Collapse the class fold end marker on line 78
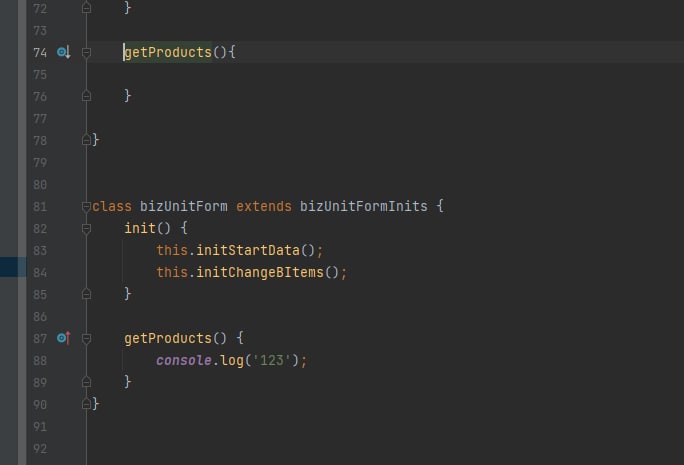Image resolution: width=684 pixels, height=465 pixels. (x=86, y=140)
